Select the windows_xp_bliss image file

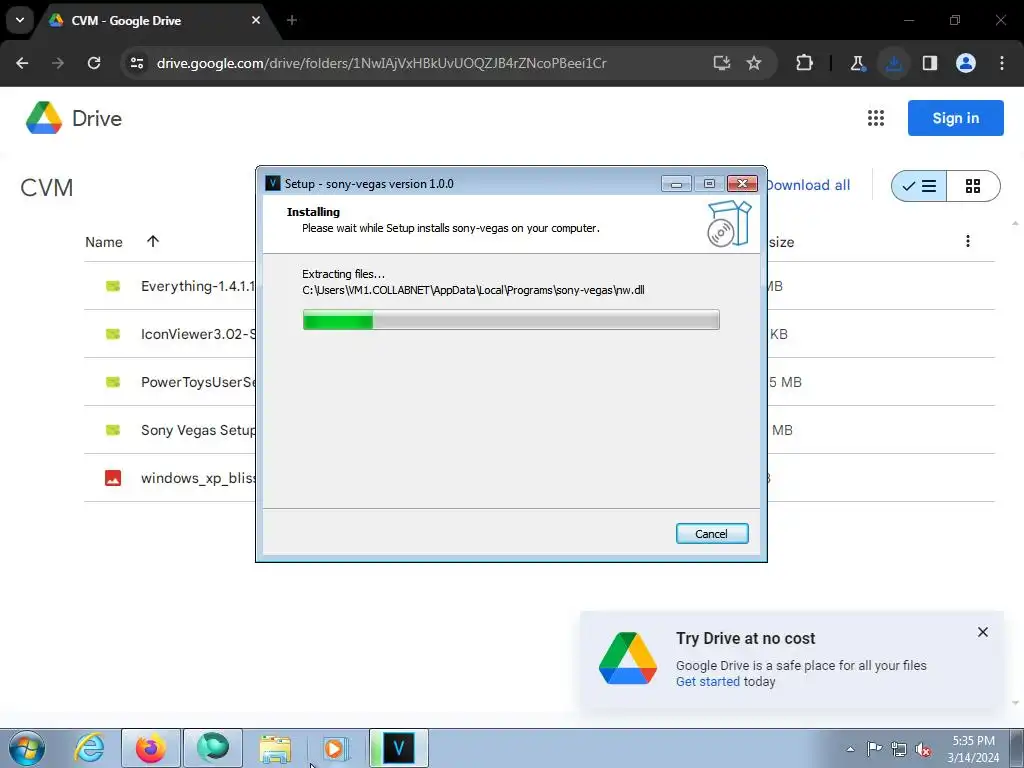tap(539, 478)
